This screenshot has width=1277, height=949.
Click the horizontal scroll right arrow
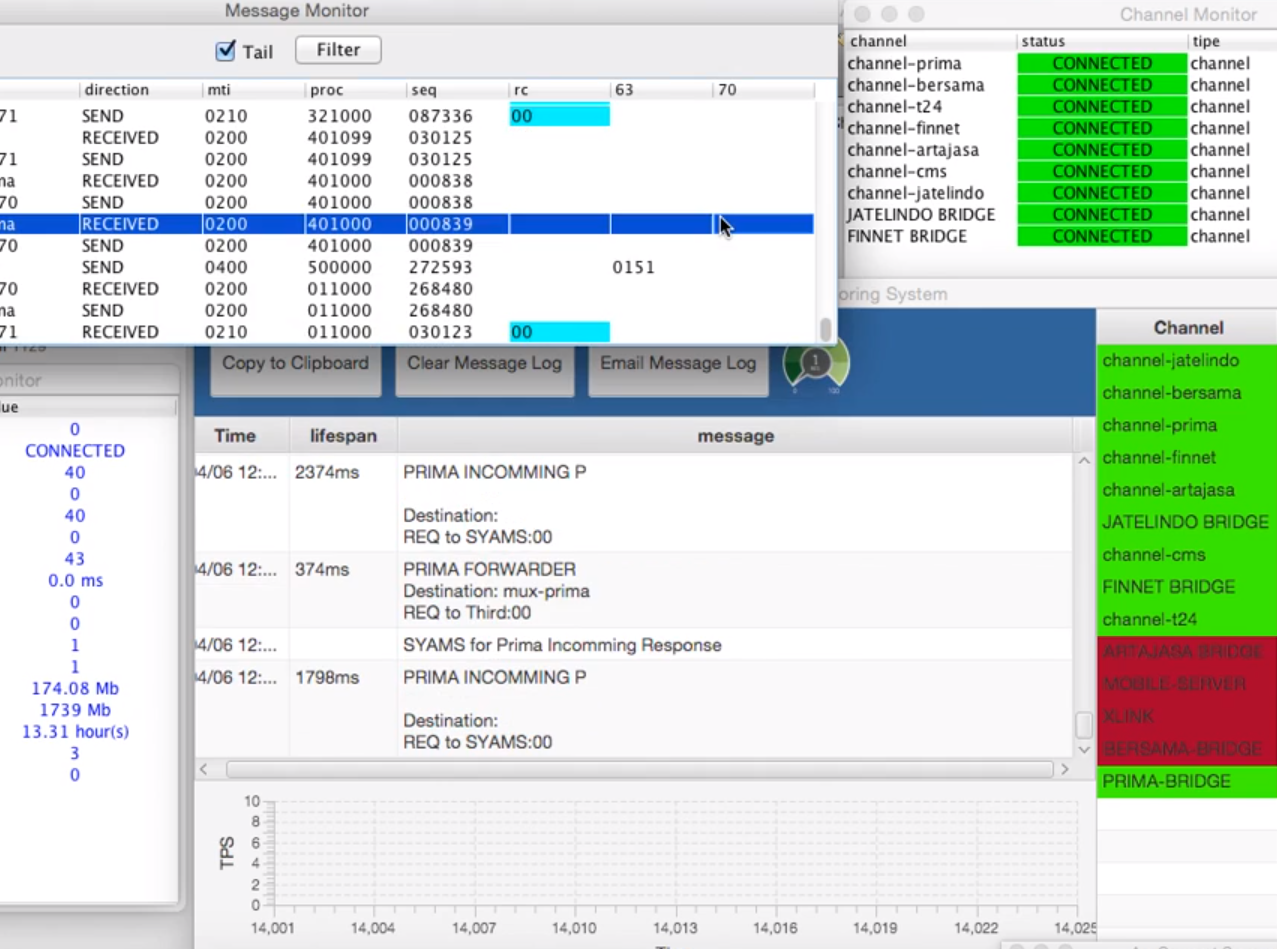[1064, 769]
